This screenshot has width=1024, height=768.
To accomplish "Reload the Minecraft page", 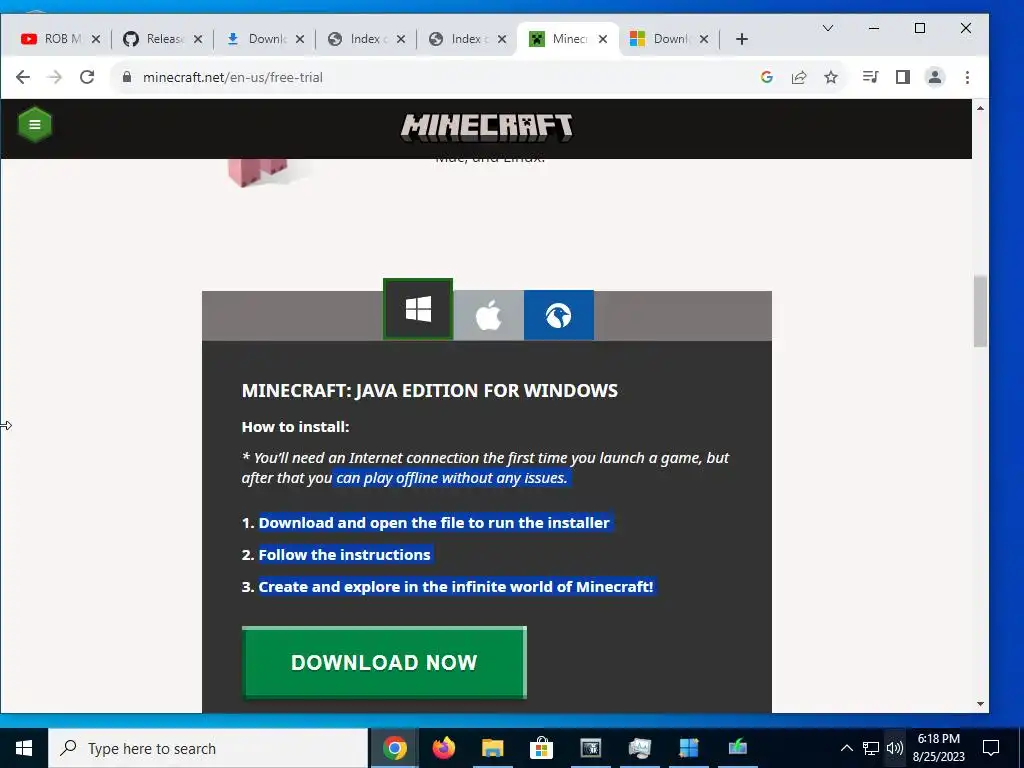I will pyautogui.click(x=87, y=77).
